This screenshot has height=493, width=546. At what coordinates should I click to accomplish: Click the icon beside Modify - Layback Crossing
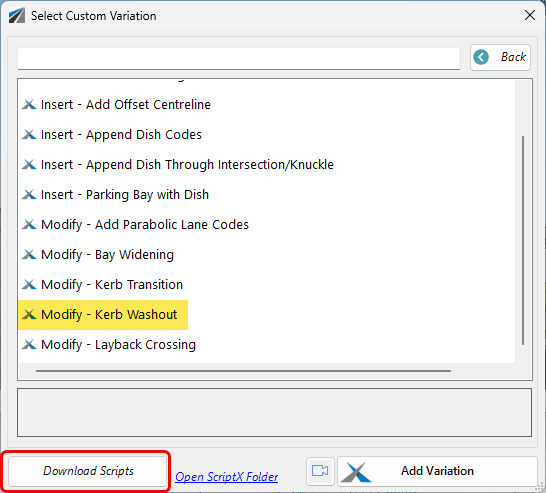[x=29, y=344]
